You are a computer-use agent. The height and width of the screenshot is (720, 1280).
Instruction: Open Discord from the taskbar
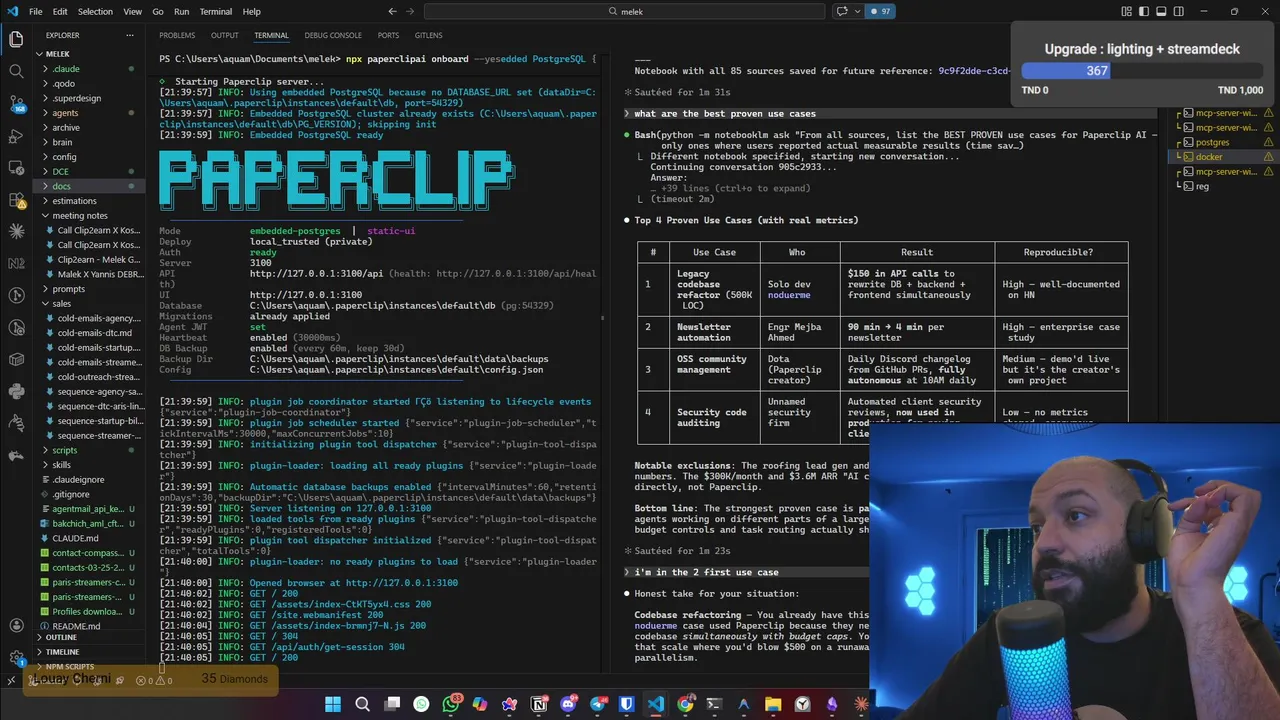pos(569,704)
